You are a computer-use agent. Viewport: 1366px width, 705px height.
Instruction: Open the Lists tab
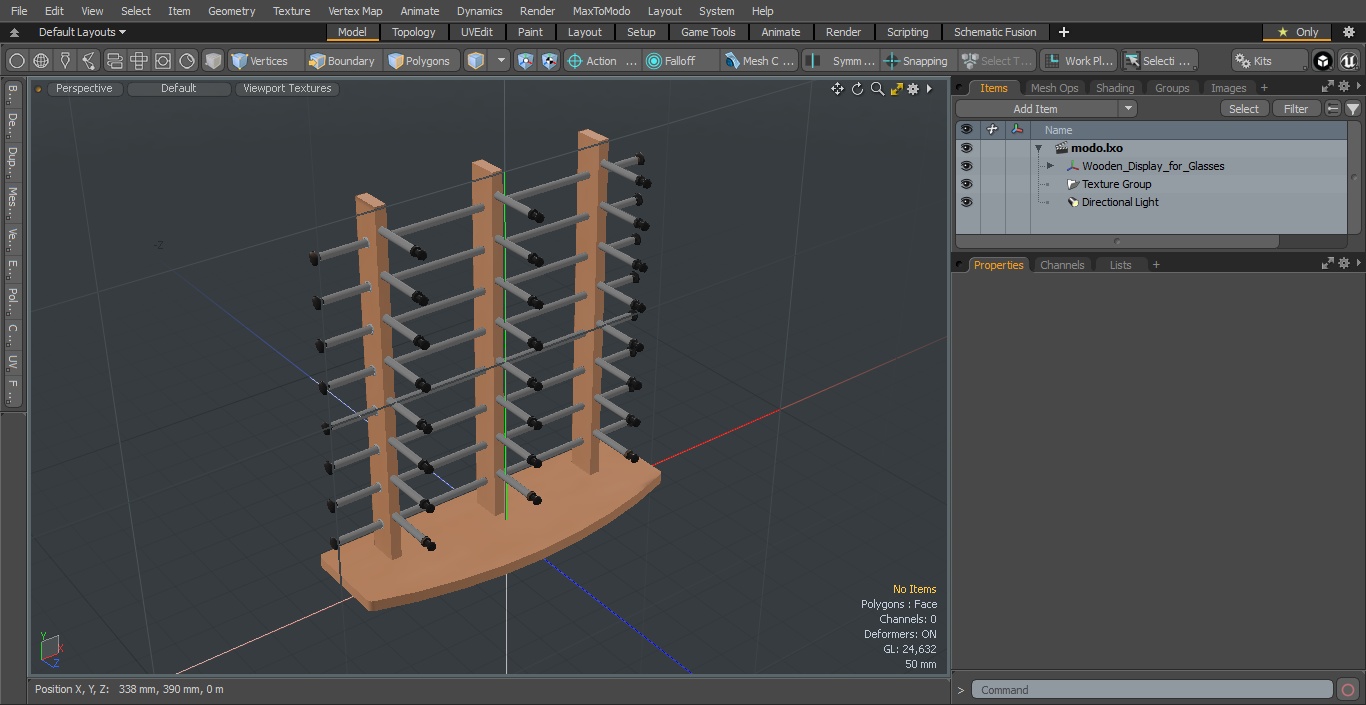(x=1120, y=265)
